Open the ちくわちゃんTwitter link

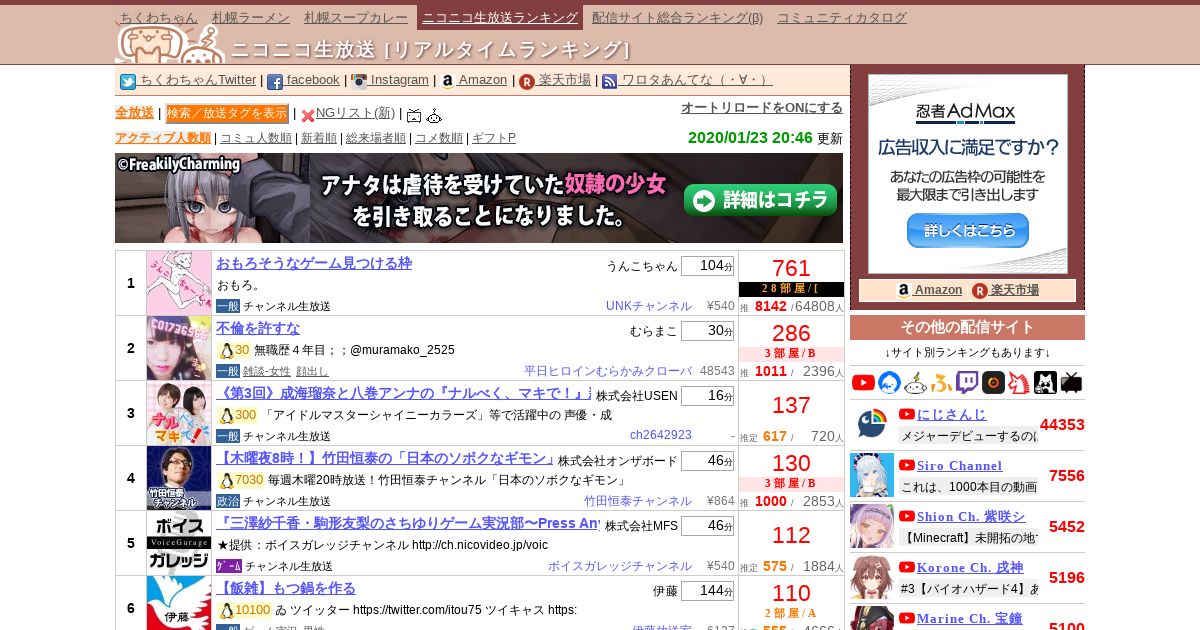pos(198,80)
